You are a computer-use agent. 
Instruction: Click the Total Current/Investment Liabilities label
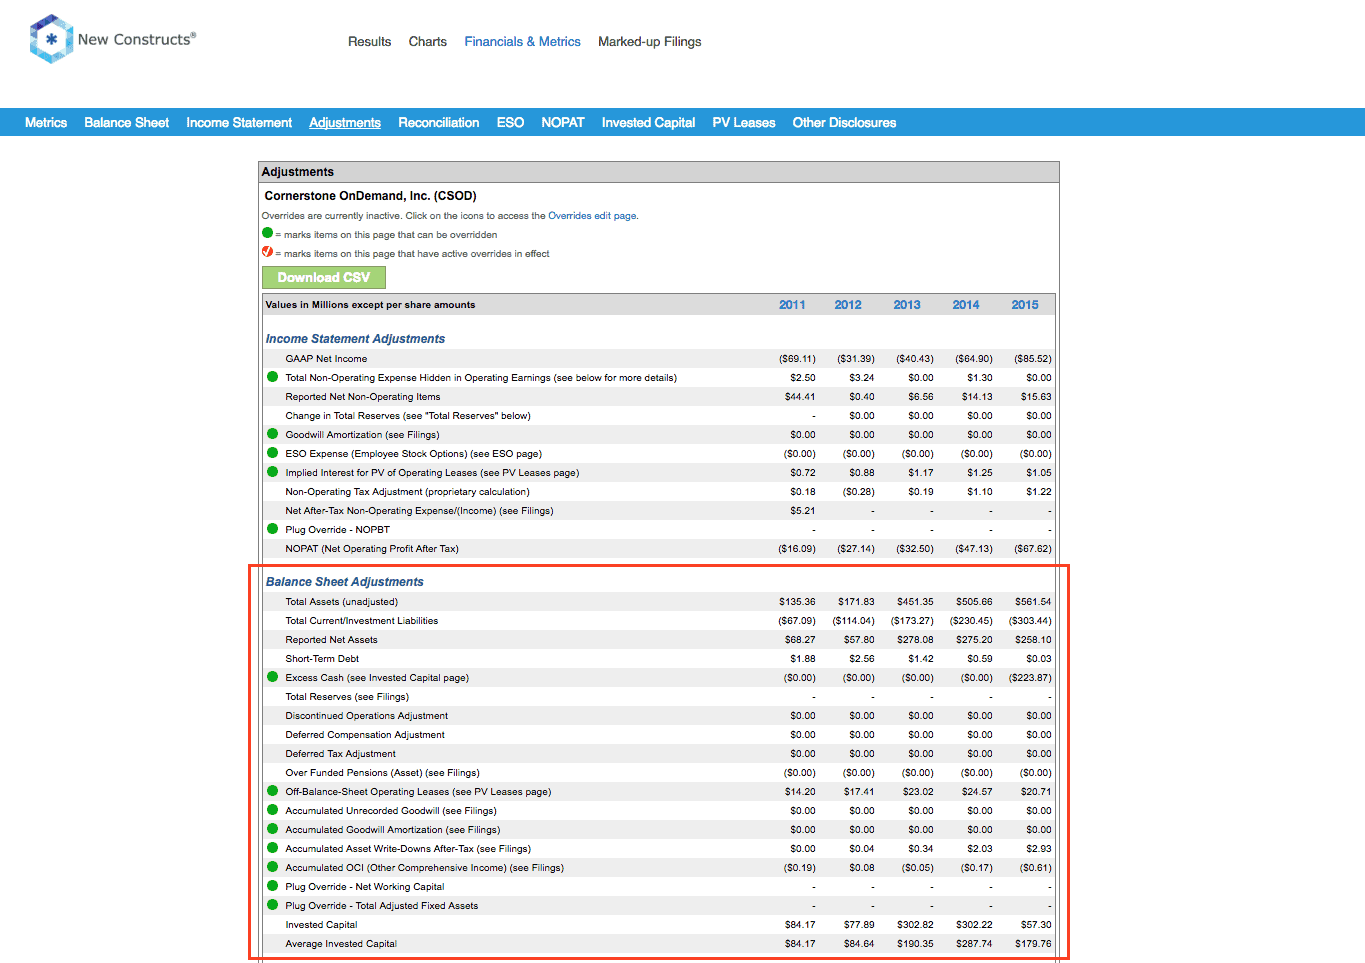click(362, 621)
